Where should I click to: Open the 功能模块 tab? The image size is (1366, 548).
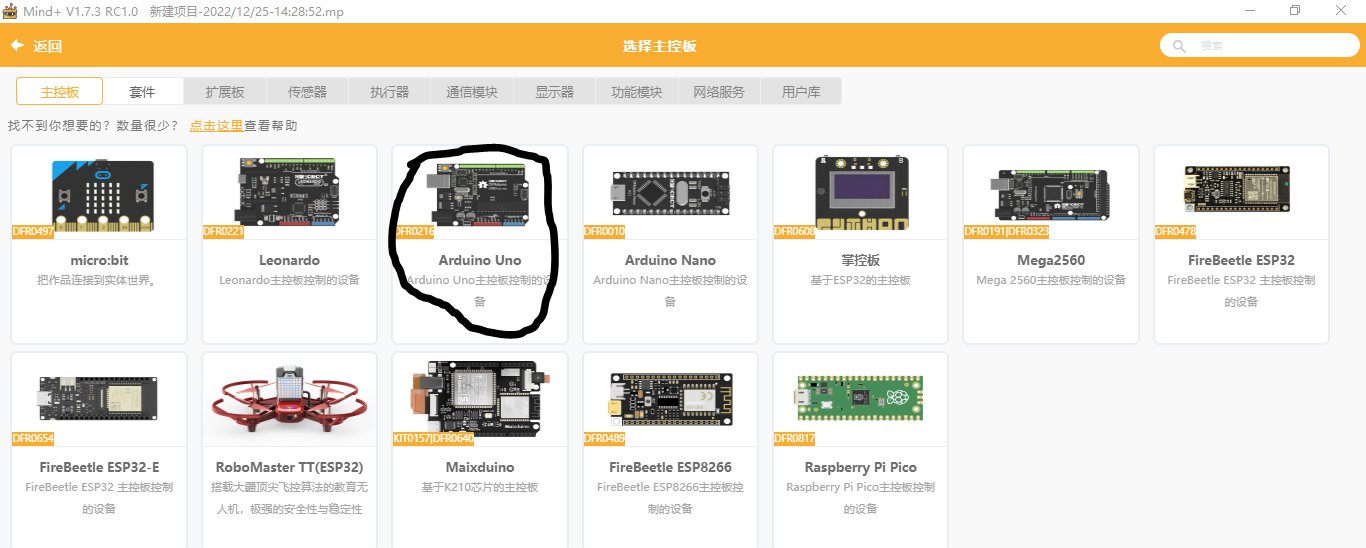pyautogui.click(x=637, y=92)
